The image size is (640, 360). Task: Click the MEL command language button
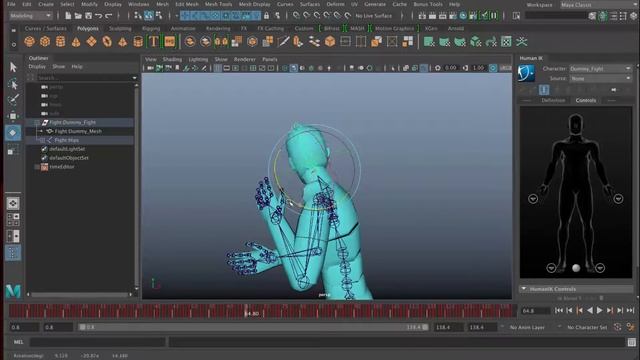coord(18,342)
